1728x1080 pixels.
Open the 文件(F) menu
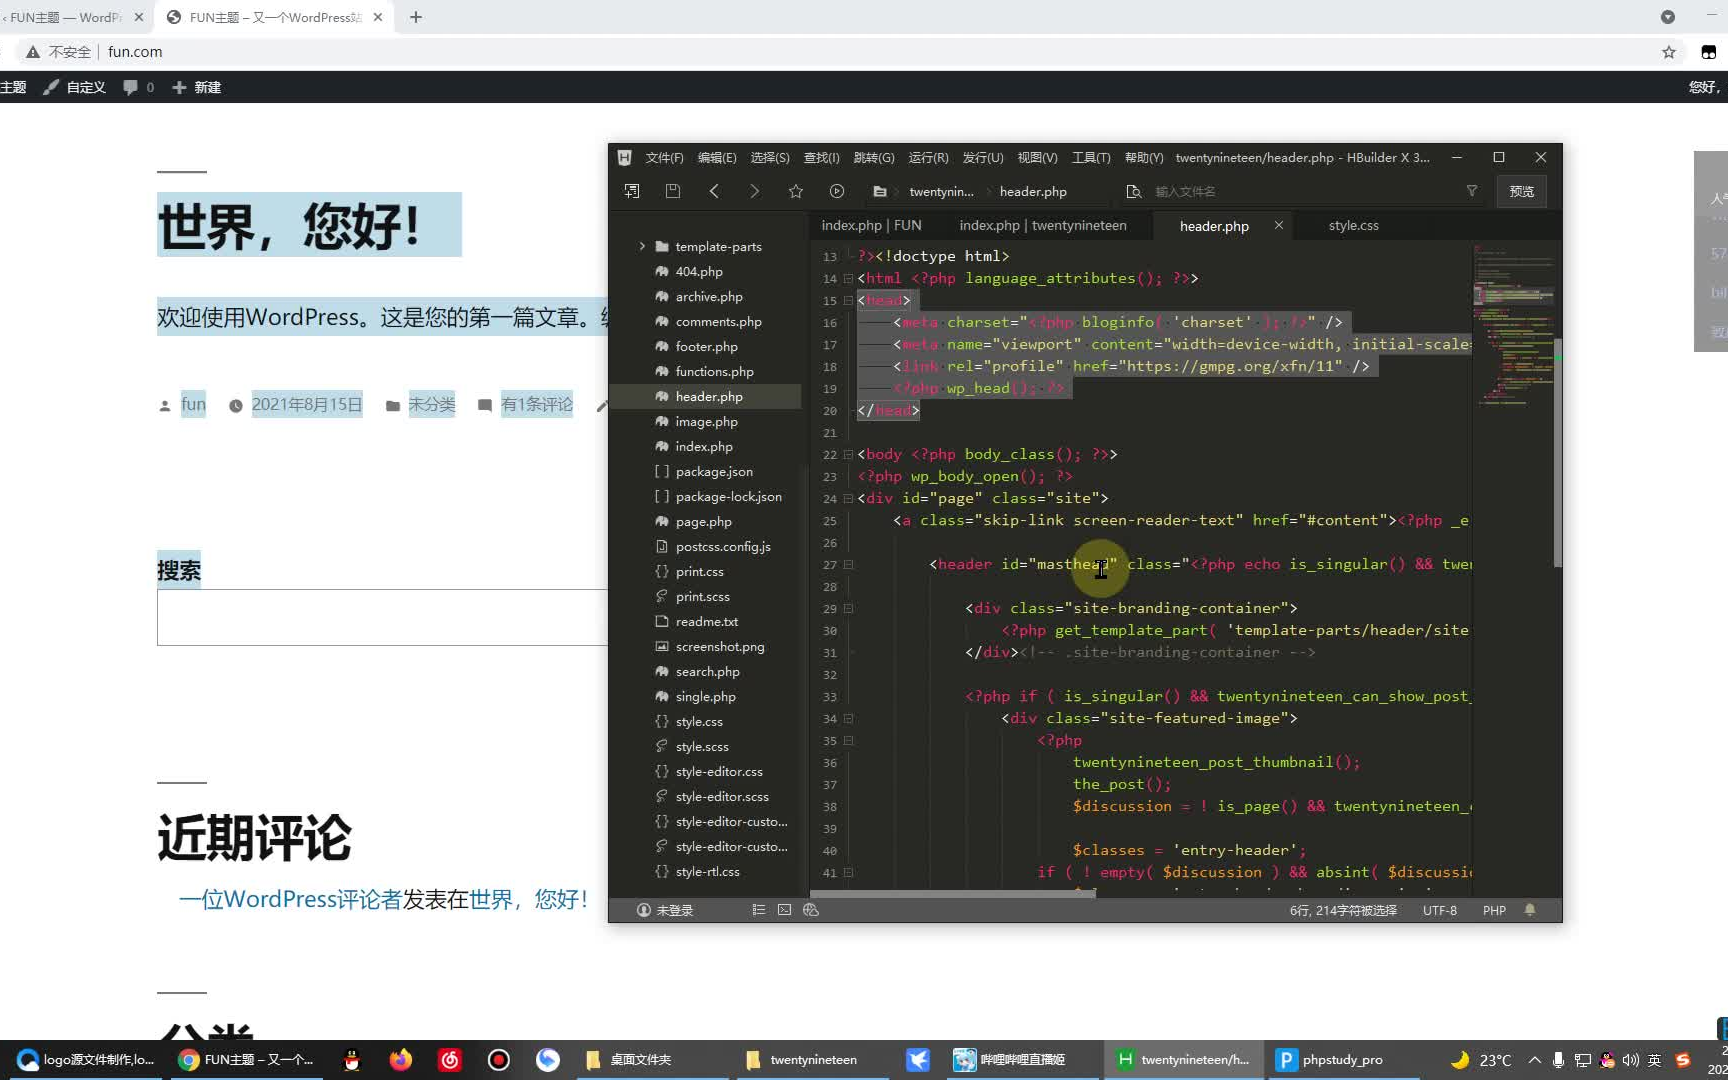664,158
